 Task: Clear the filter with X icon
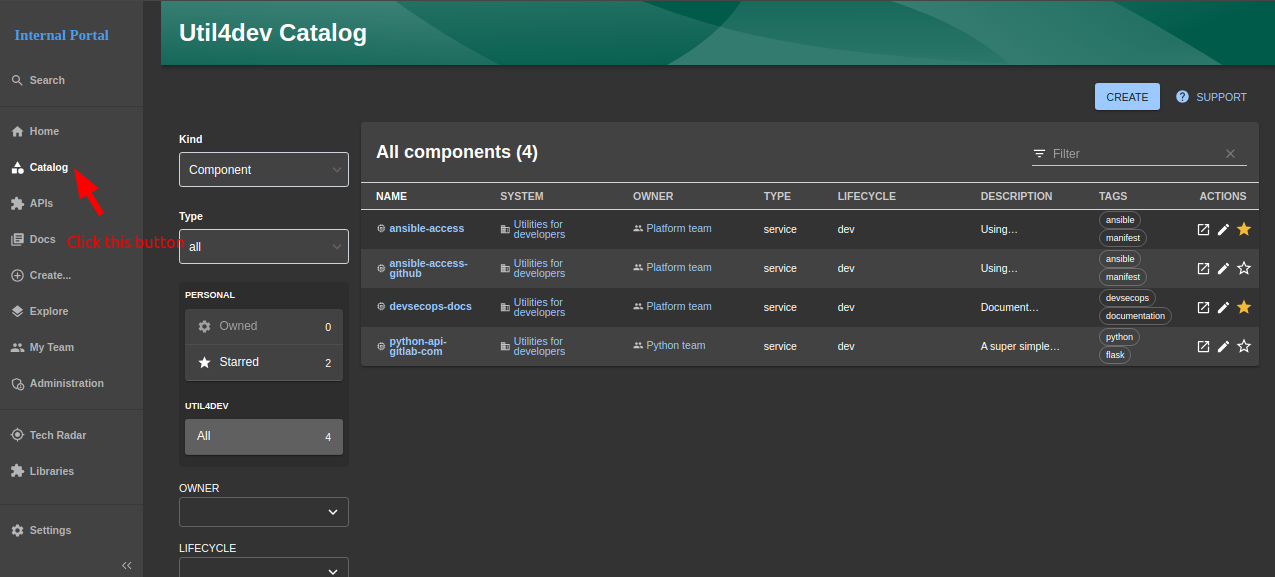pyautogui.click(x=1230, y=154)
